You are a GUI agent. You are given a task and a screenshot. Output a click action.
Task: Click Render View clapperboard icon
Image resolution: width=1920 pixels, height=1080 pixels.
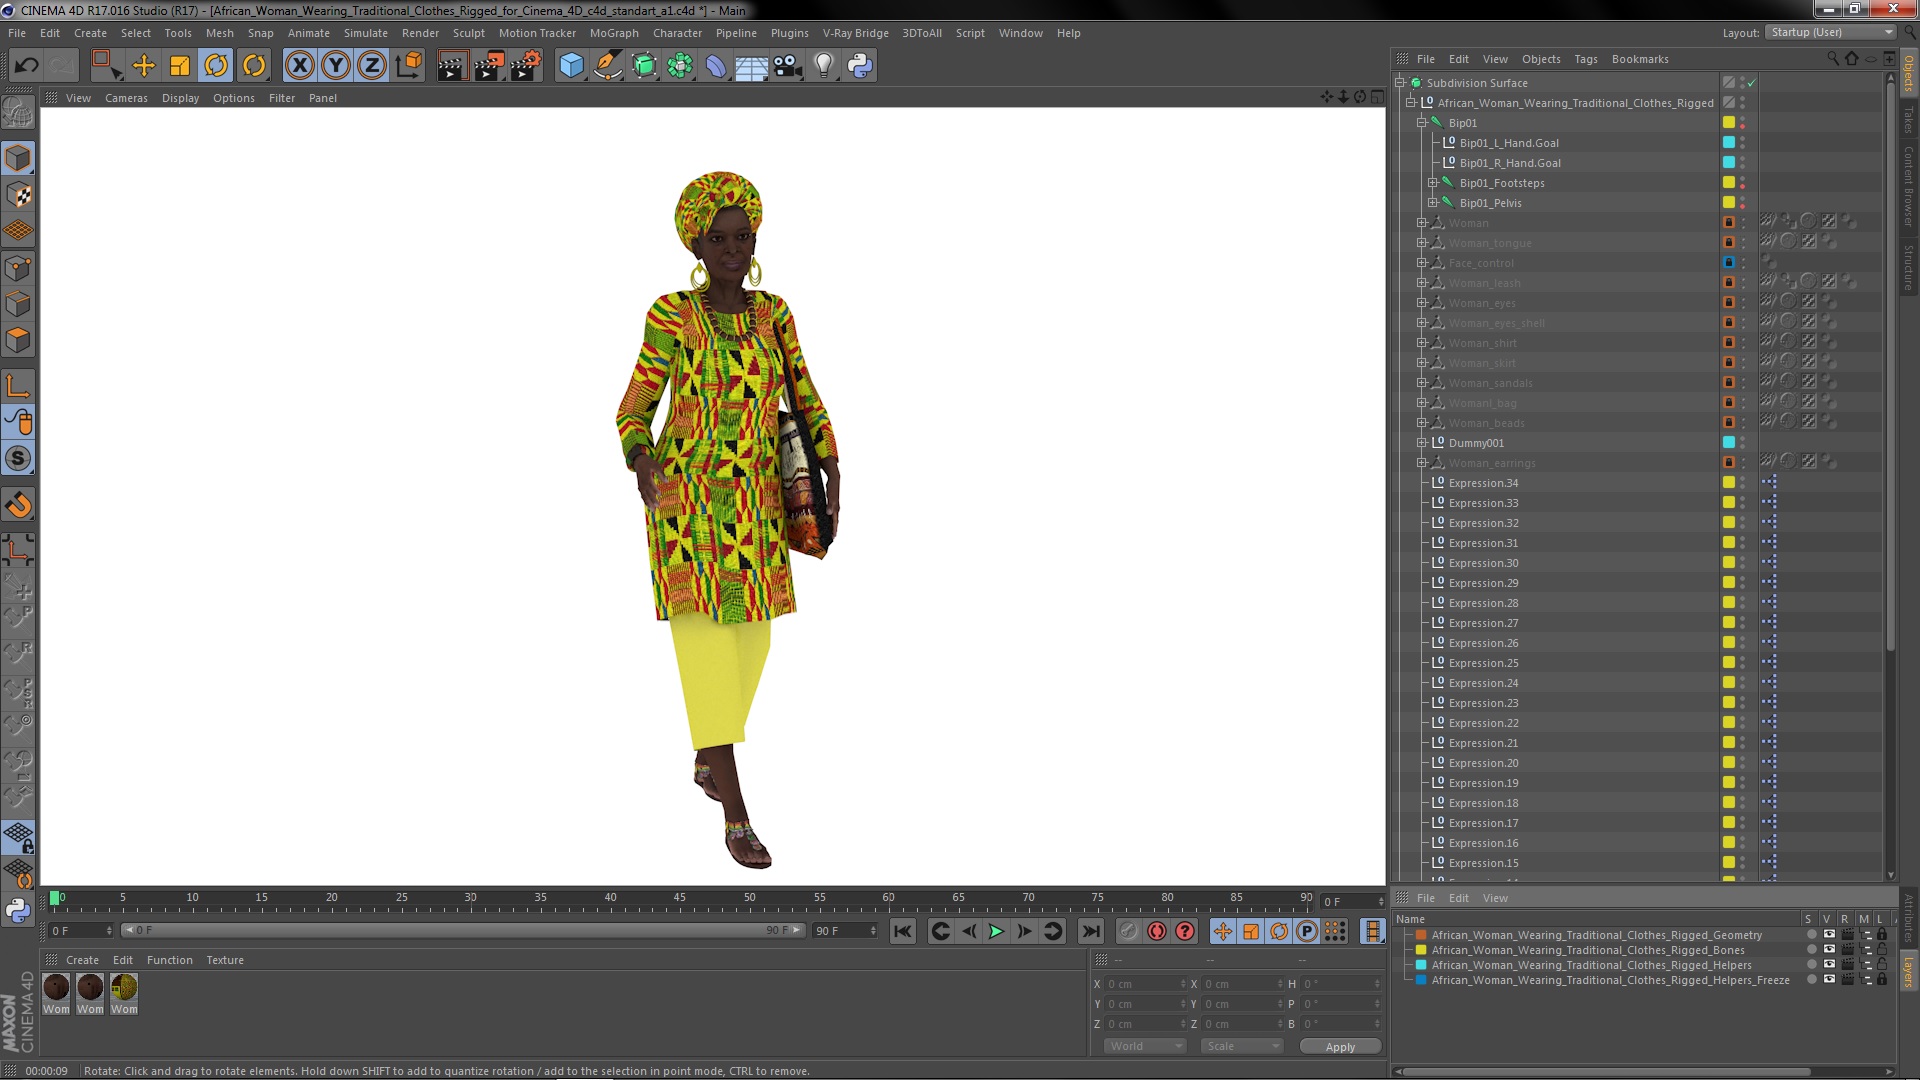click(452, 66)
